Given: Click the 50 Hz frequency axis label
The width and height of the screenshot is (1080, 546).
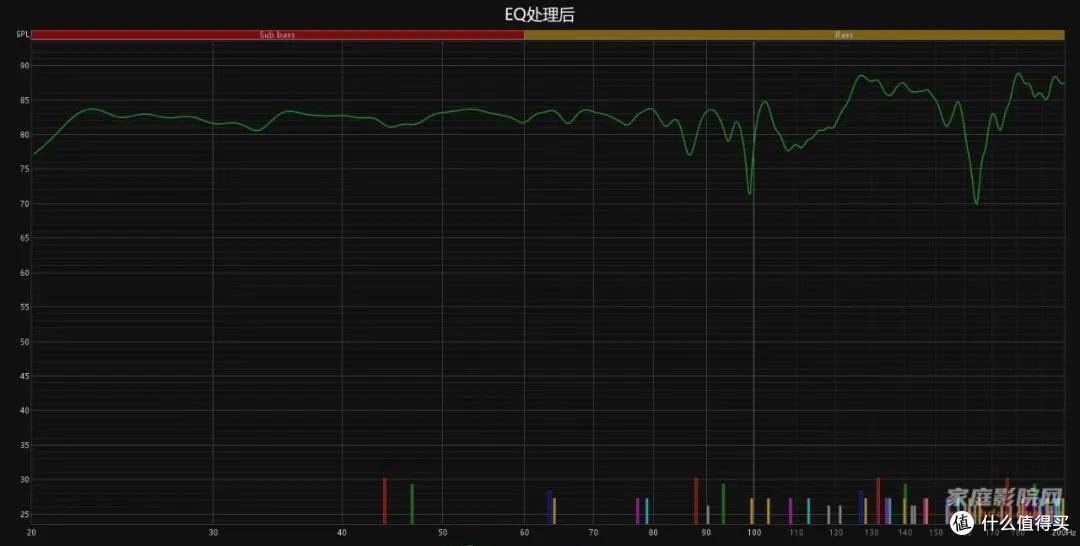Looking at the screenshot, I should click(442, 532).
